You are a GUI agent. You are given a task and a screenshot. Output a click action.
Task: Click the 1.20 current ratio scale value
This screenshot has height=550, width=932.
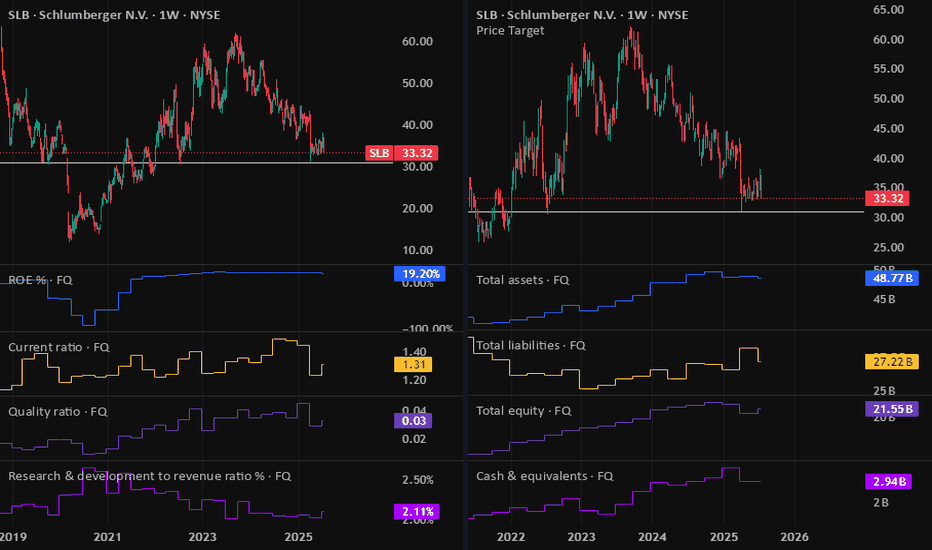pos(414,380)
